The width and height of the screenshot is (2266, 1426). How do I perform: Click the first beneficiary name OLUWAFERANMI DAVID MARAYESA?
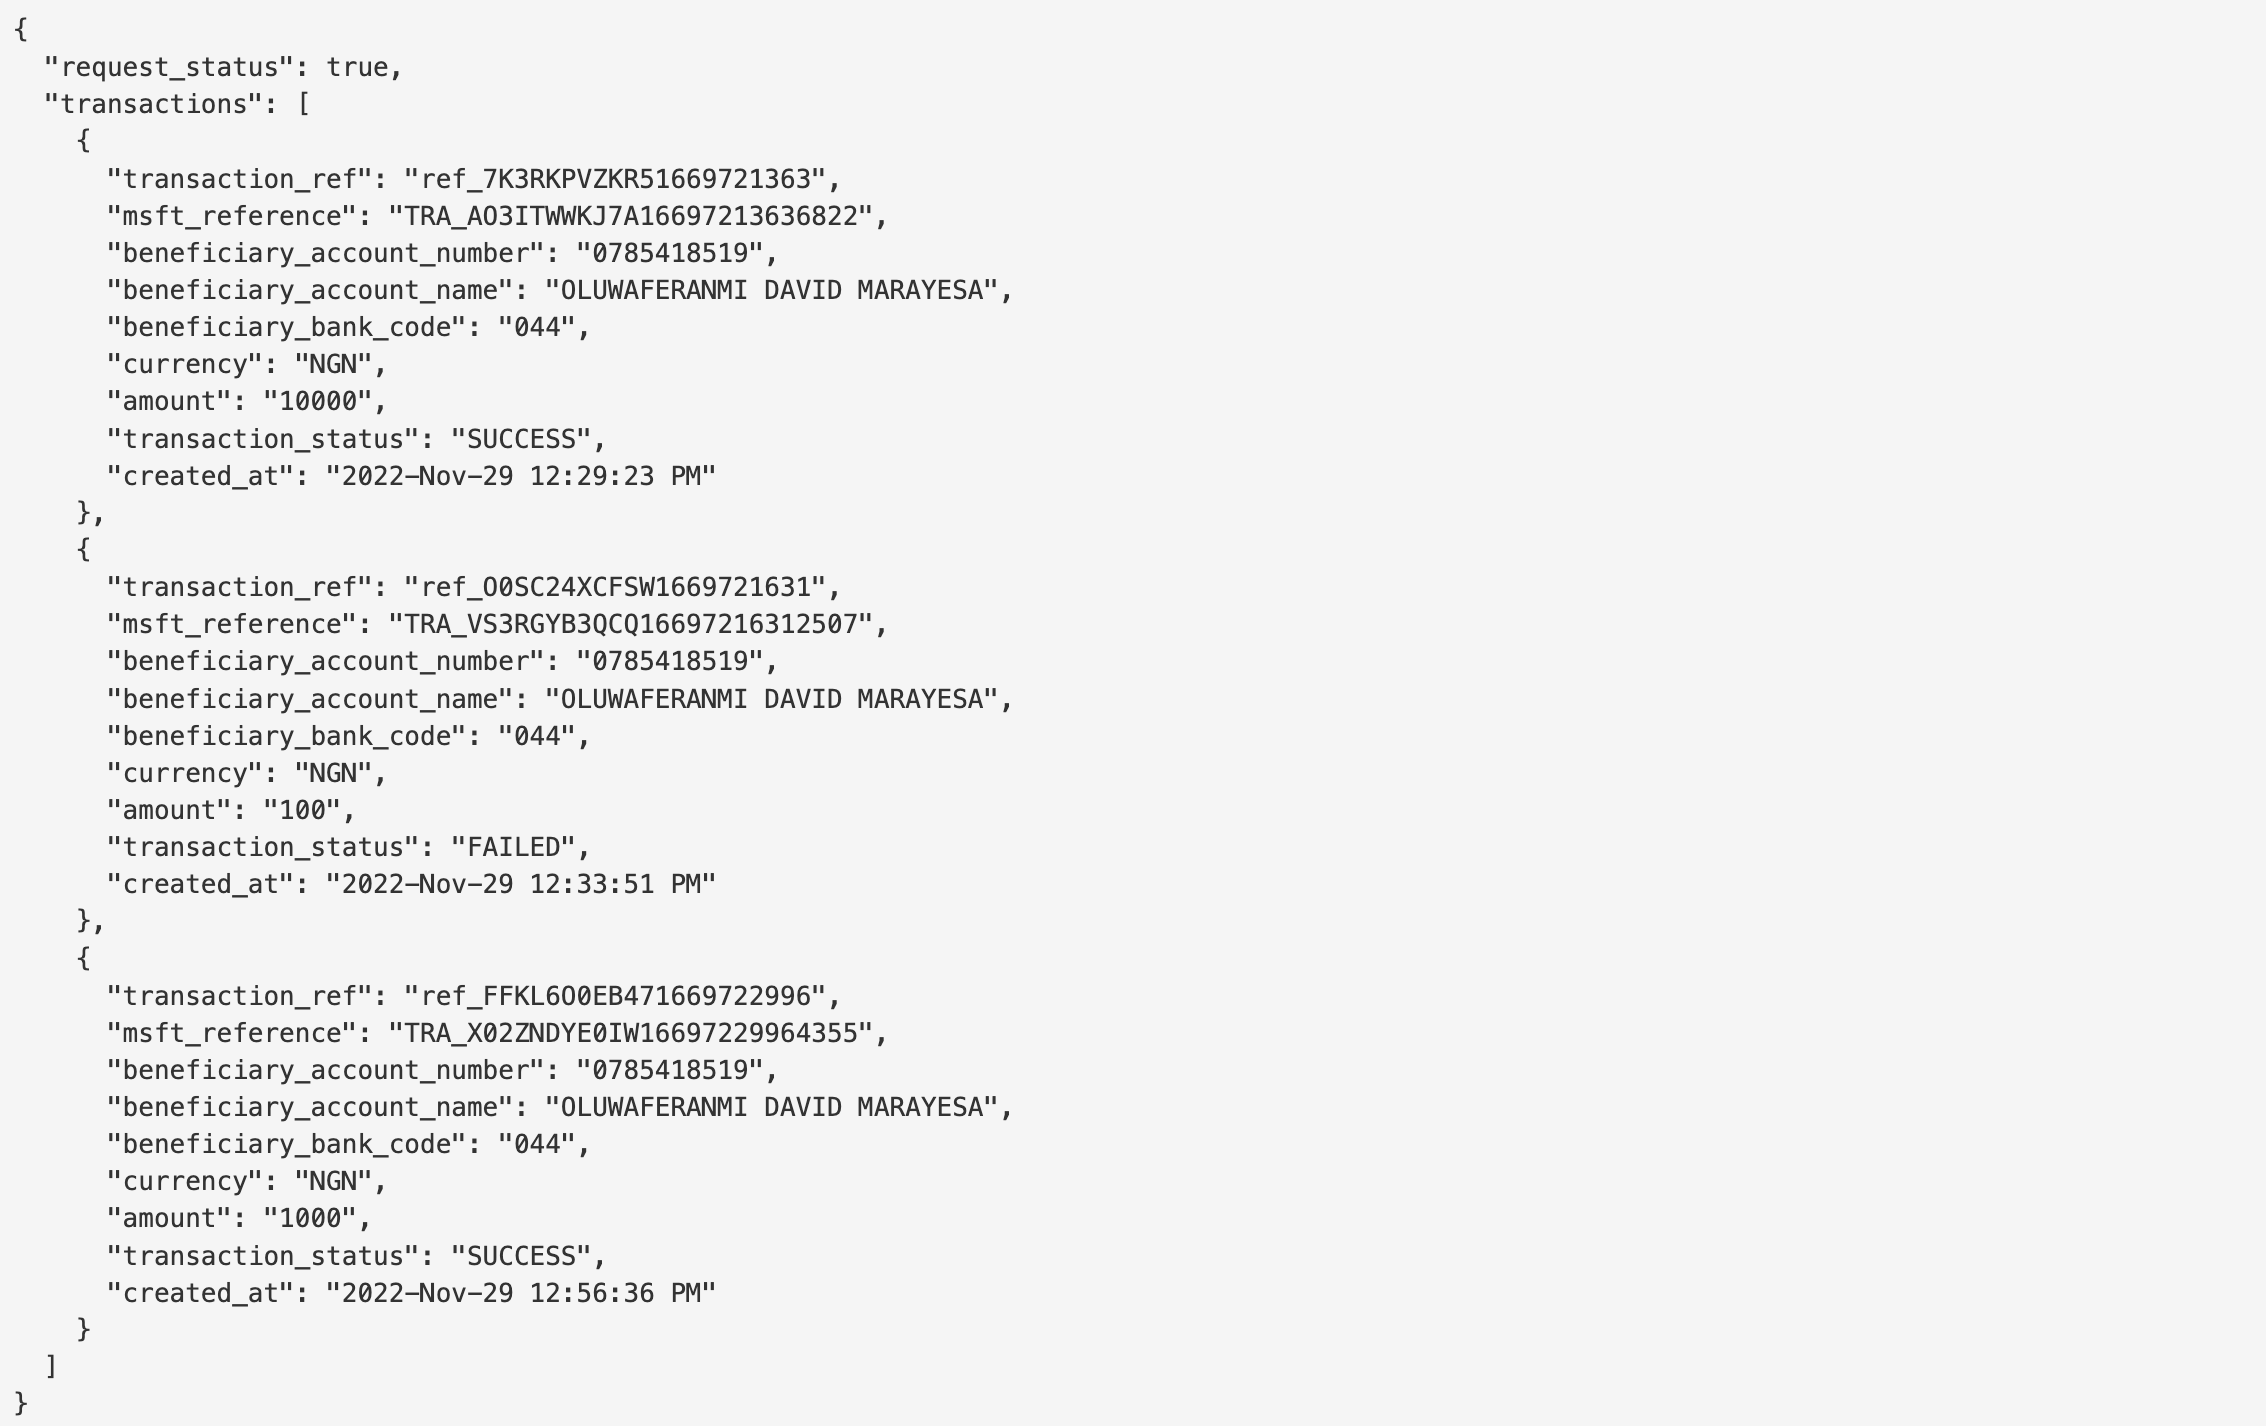pyautogui.click(x=771, y=290)
